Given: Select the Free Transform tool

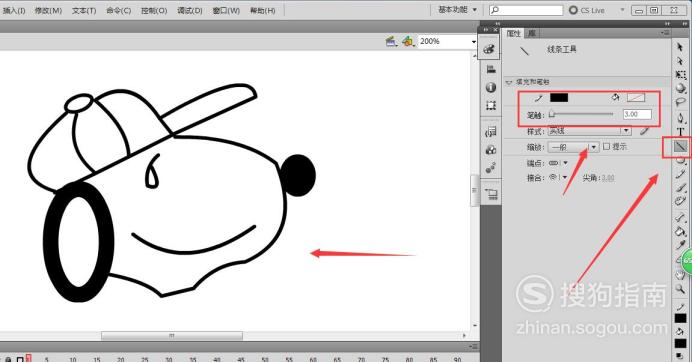Looking at the screenshot, I should 681,75.
